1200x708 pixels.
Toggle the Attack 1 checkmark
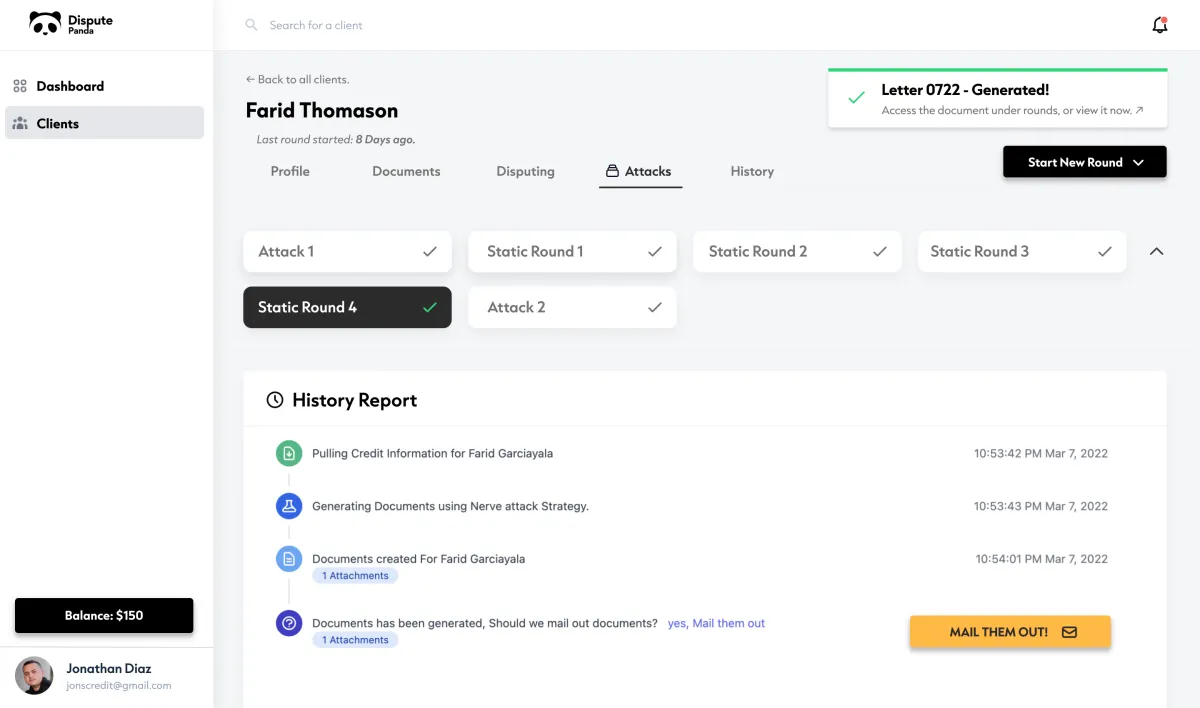(x=430, y=252)
